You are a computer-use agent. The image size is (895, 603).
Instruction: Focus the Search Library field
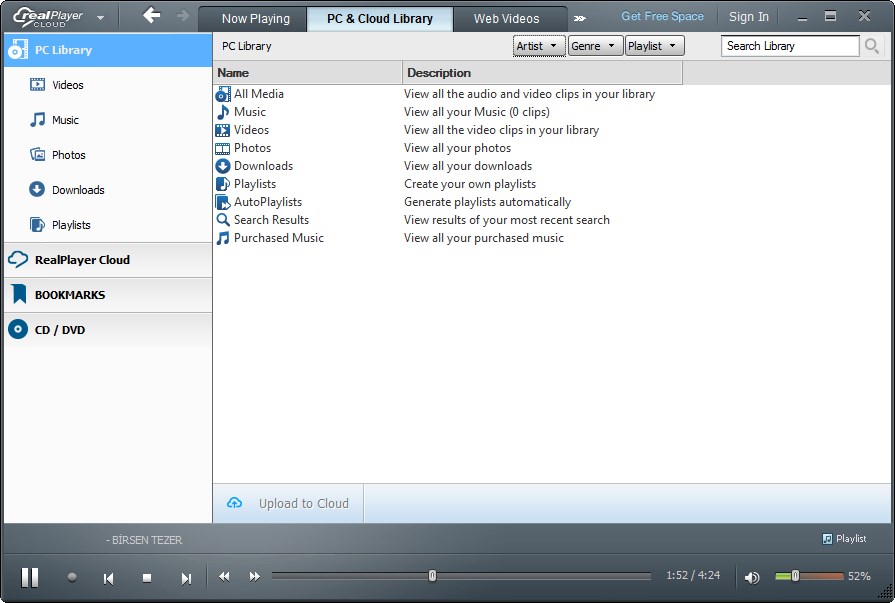[790, 46]
